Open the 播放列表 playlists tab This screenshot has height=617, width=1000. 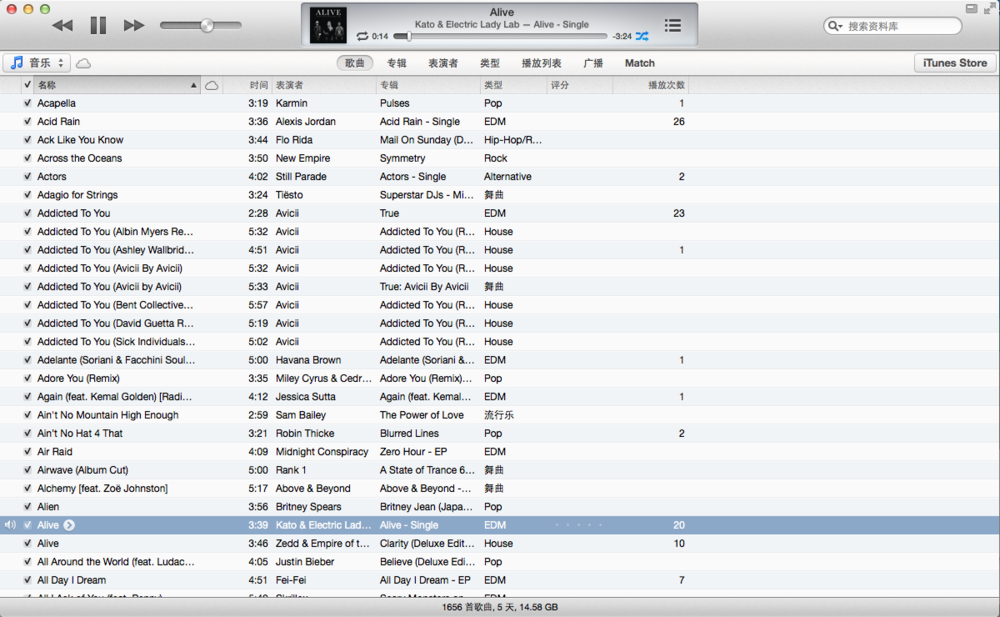coord(541,63)
